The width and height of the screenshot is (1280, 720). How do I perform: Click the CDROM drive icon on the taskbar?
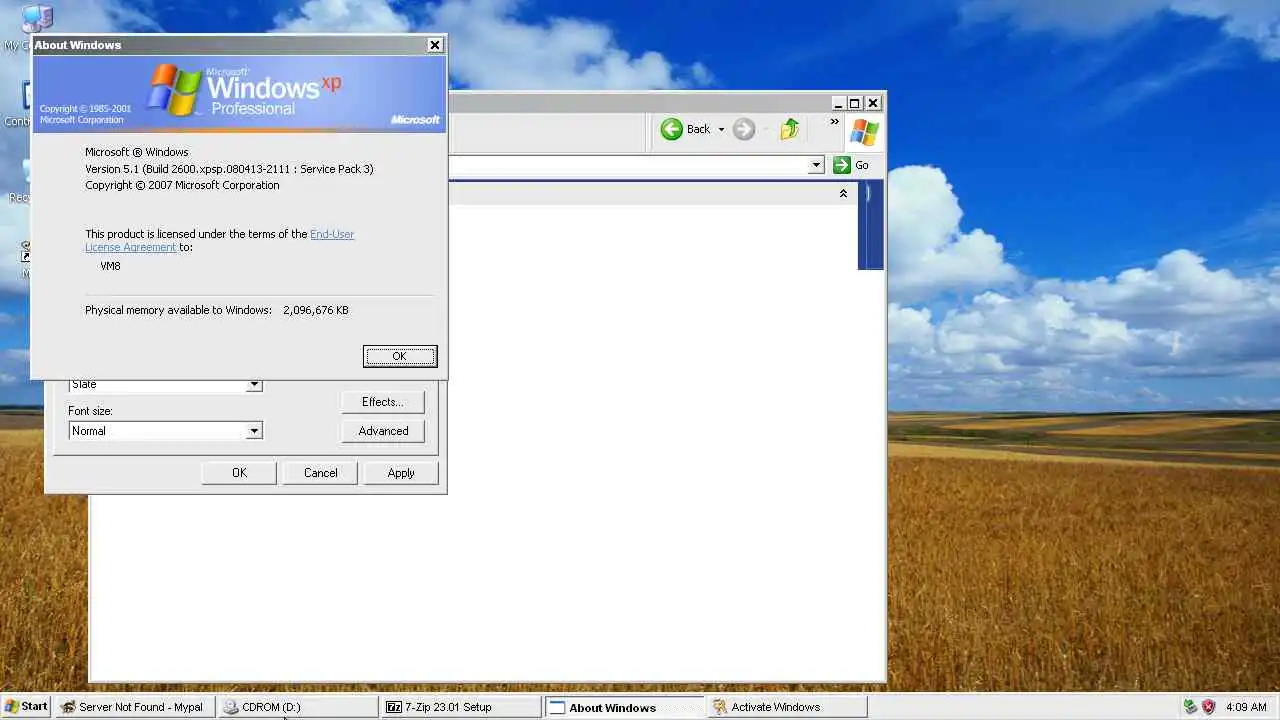(231, 707)
